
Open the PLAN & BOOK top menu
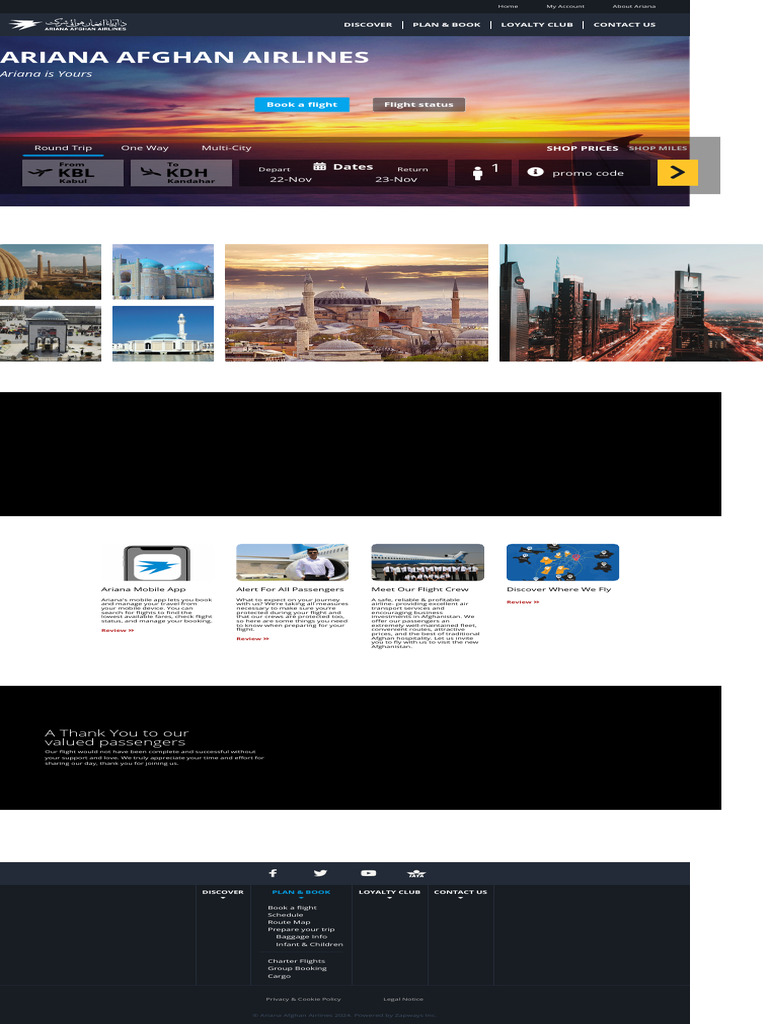[447, 25]
